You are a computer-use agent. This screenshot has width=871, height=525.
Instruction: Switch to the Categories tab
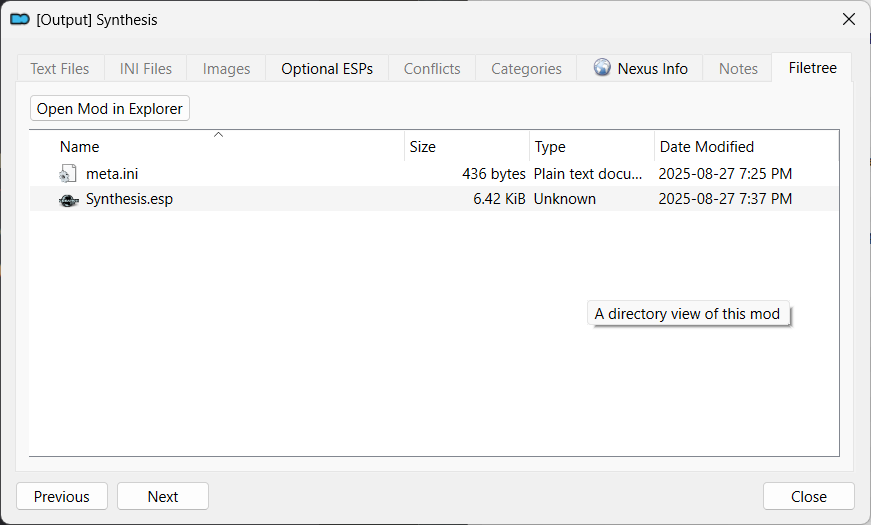coord(526,69)
